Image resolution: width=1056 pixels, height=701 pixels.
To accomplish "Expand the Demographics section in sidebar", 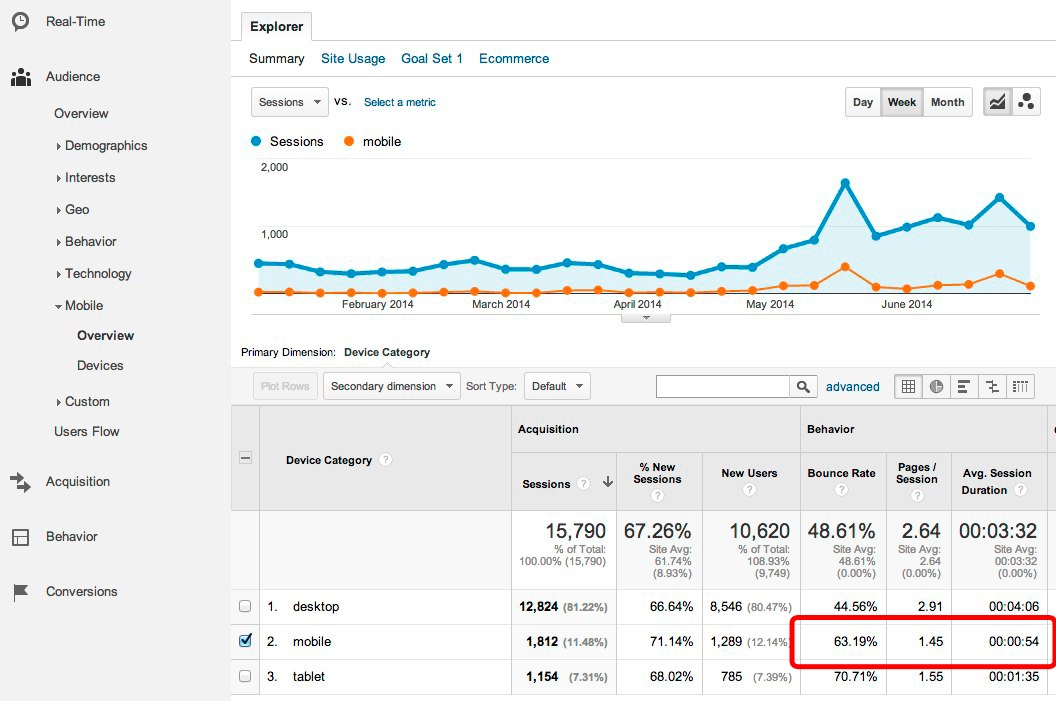I will (105, 146).
